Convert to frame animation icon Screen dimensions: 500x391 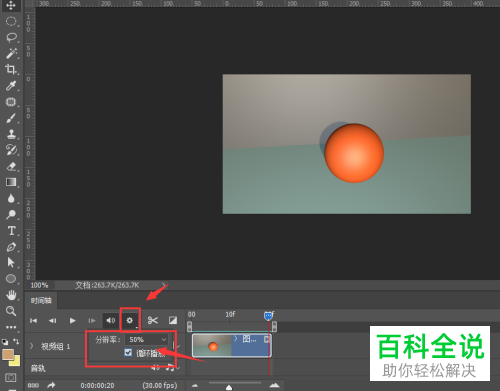point(33,385)
